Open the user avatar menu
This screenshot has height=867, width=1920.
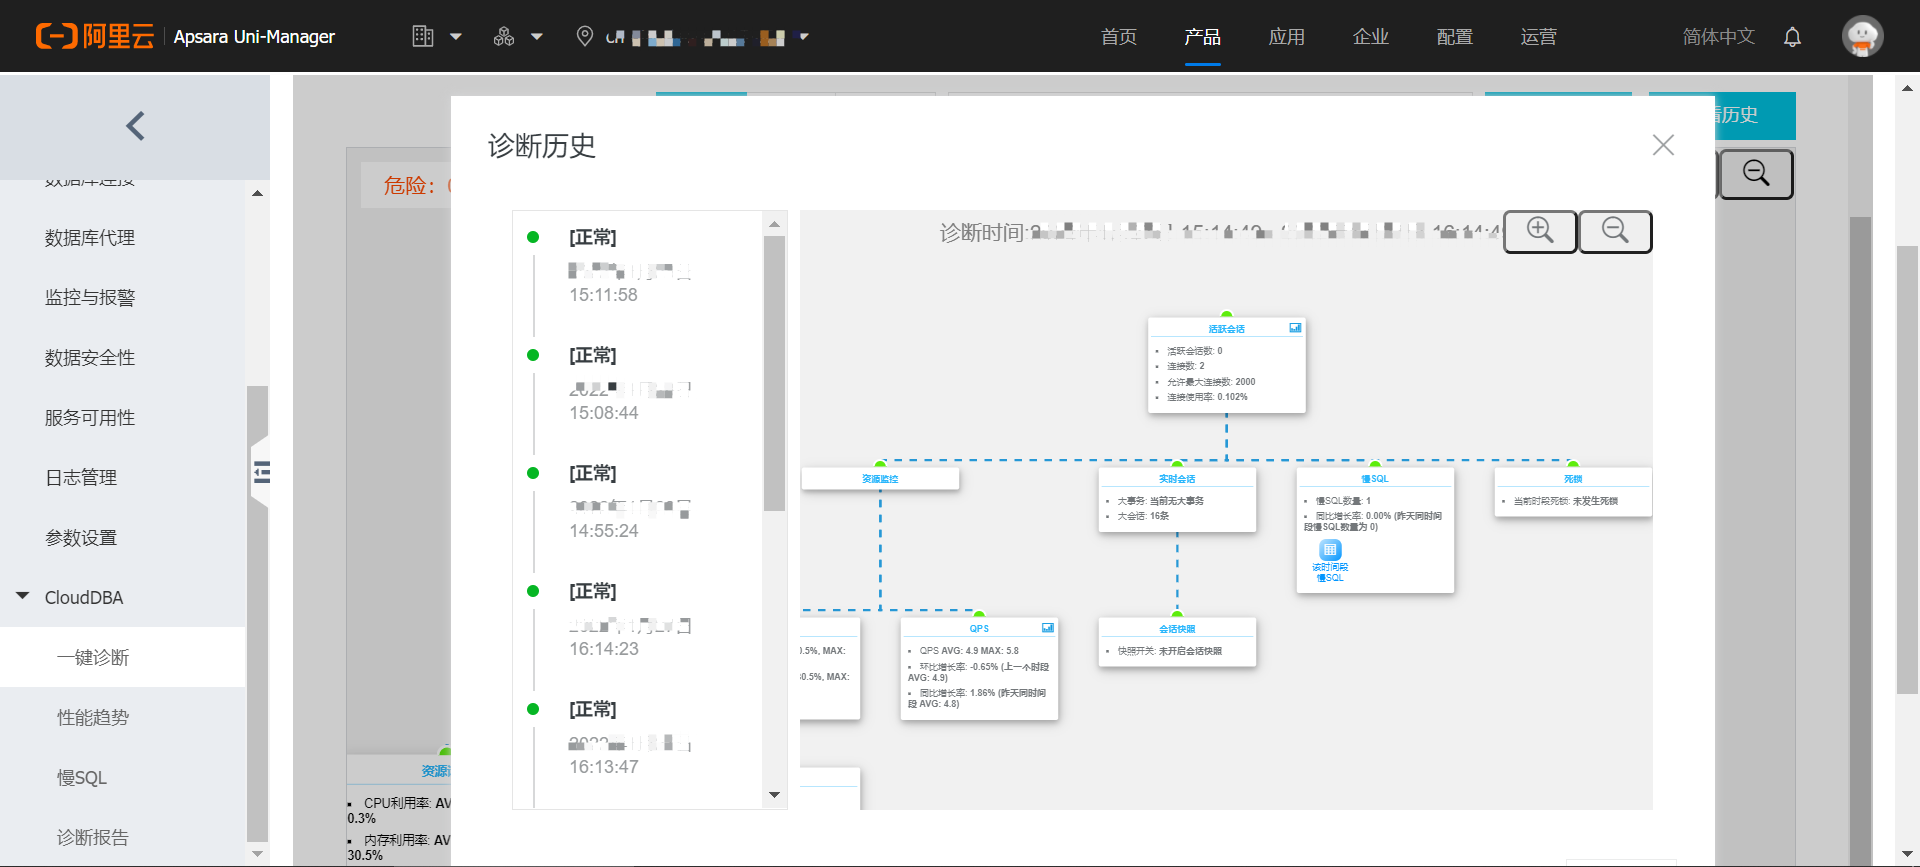pyautogui.click(x=1862, y=37)
